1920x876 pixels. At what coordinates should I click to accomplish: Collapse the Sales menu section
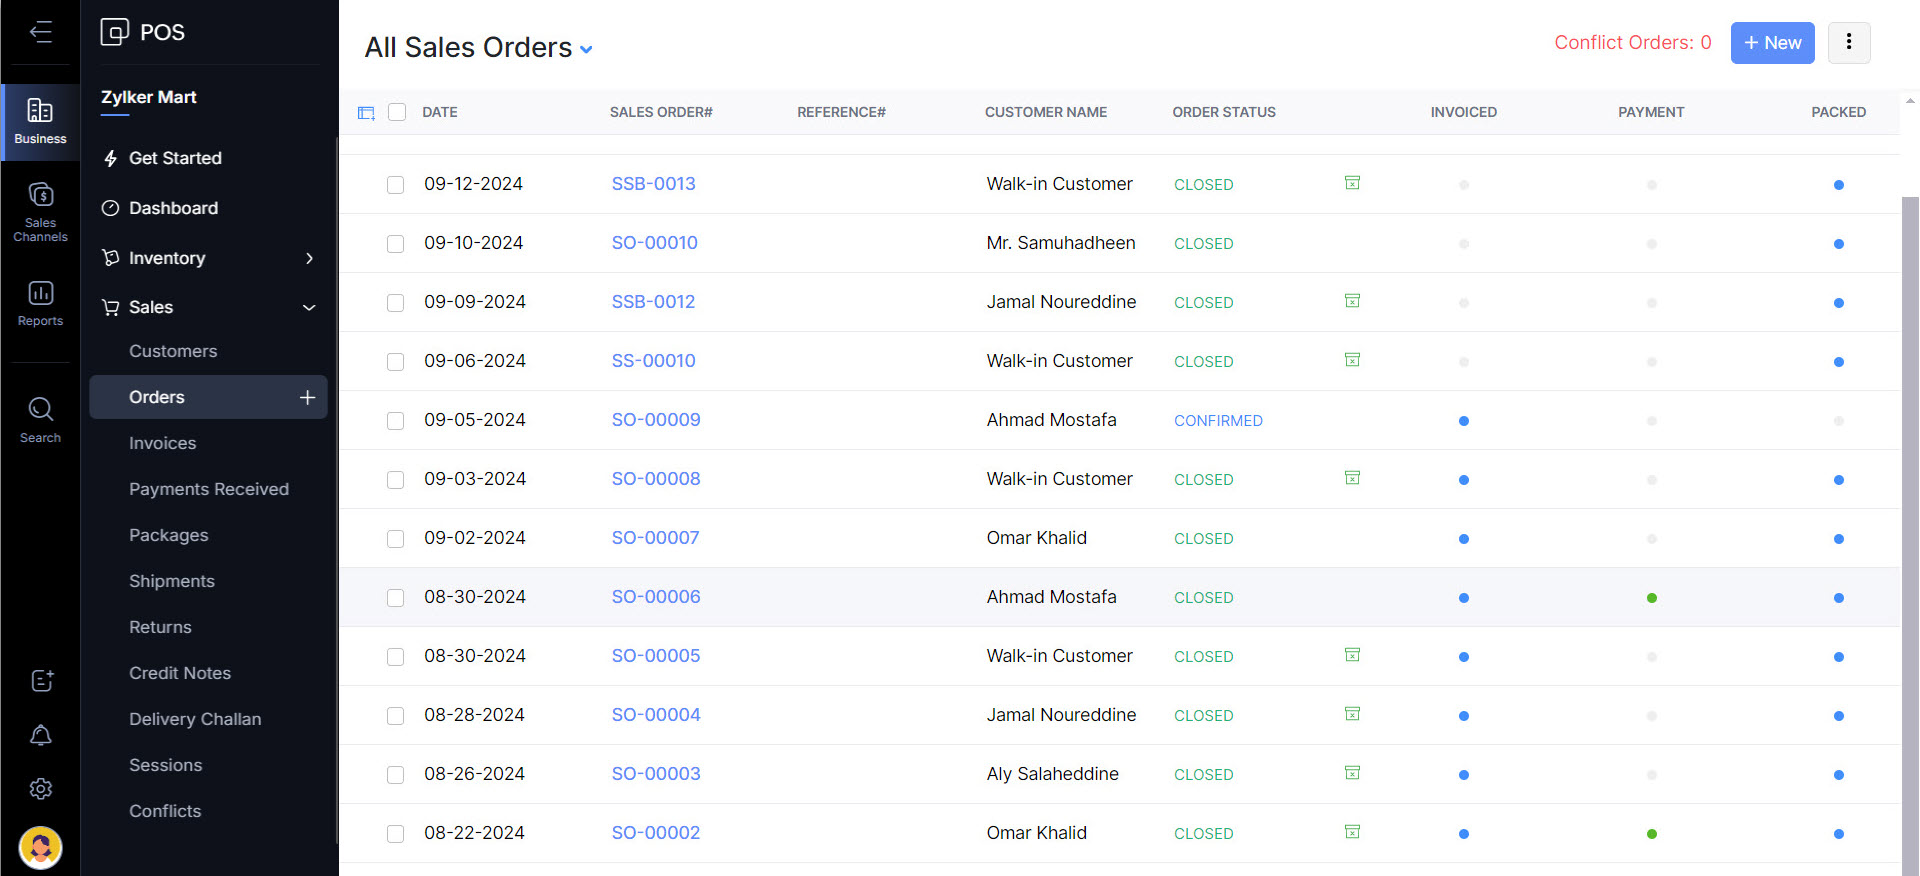coord(309,308)
